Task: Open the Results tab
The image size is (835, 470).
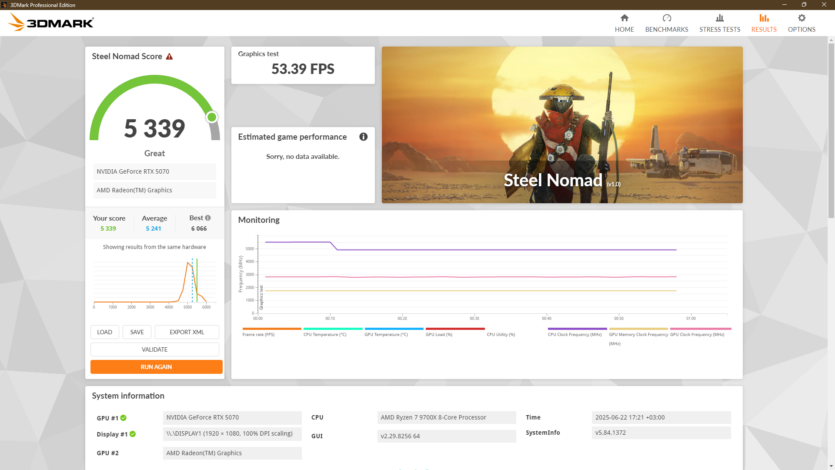Action: [x=764, y=23]
